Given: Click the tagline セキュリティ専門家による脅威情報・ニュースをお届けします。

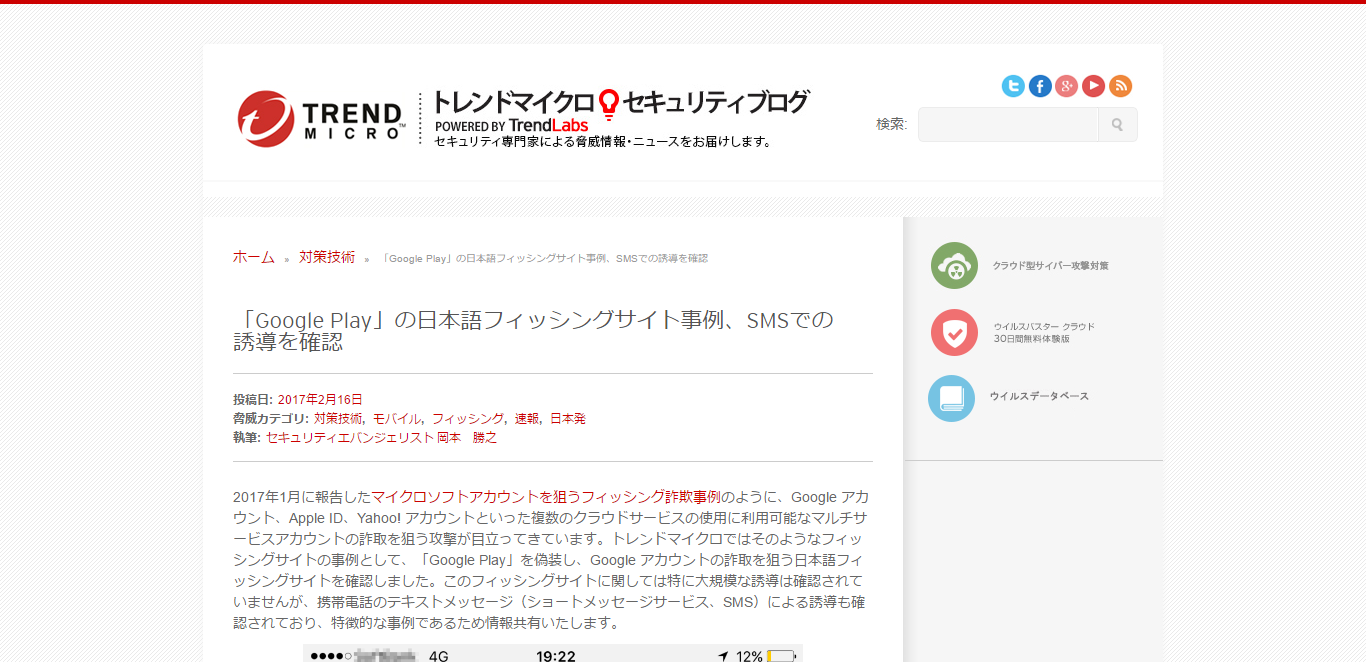Looking at the screenshot, I should click(x=603, y=142).
